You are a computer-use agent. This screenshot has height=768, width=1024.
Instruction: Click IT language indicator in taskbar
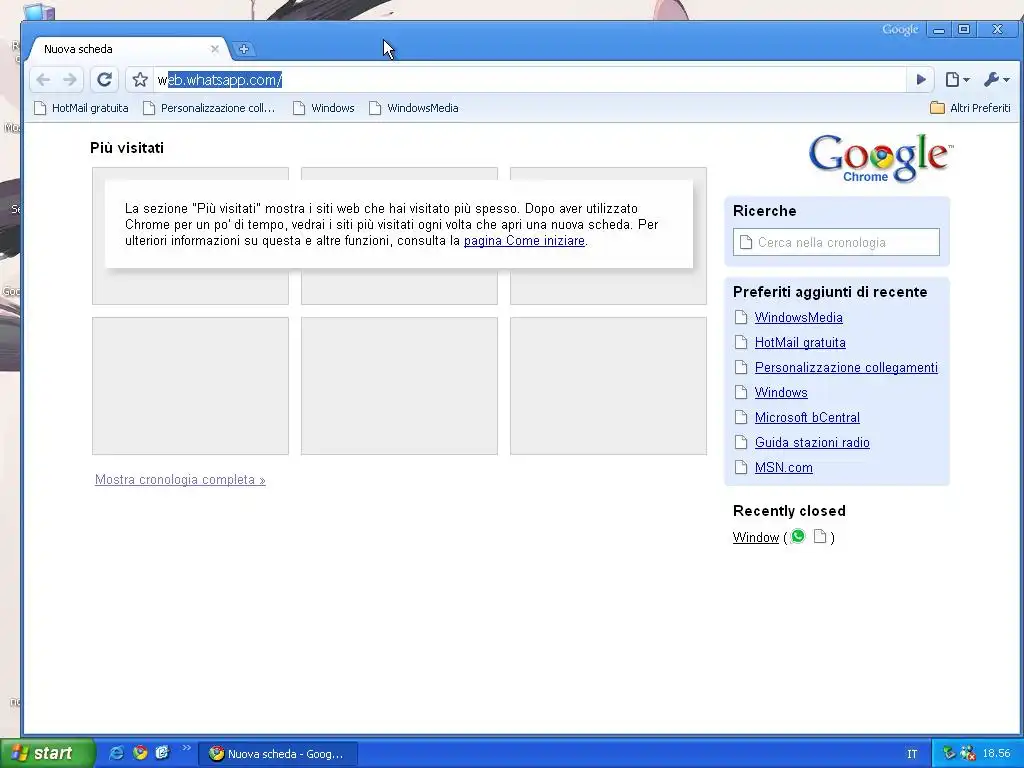[912, 754]
